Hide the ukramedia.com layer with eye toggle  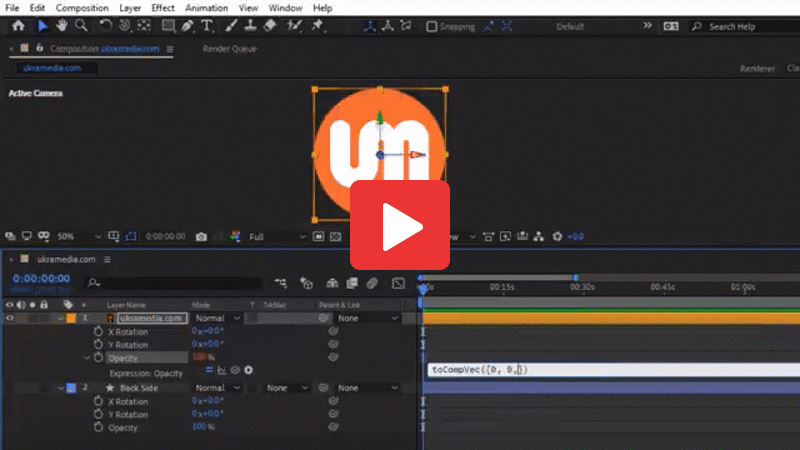click(10, 318)
